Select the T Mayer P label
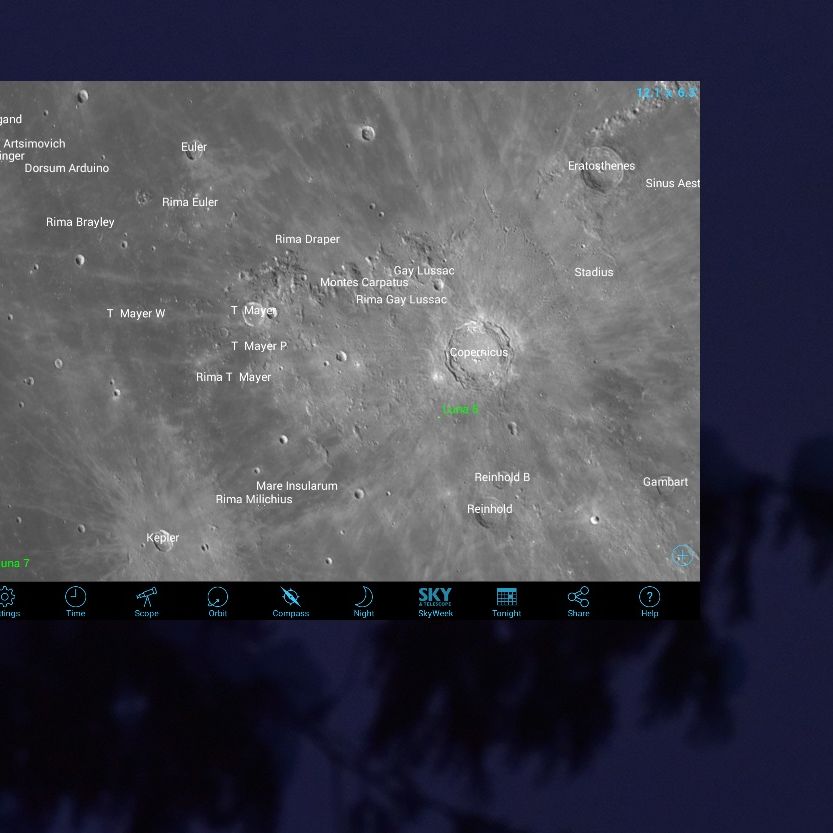The image size is (833, 833). (259, 346)
